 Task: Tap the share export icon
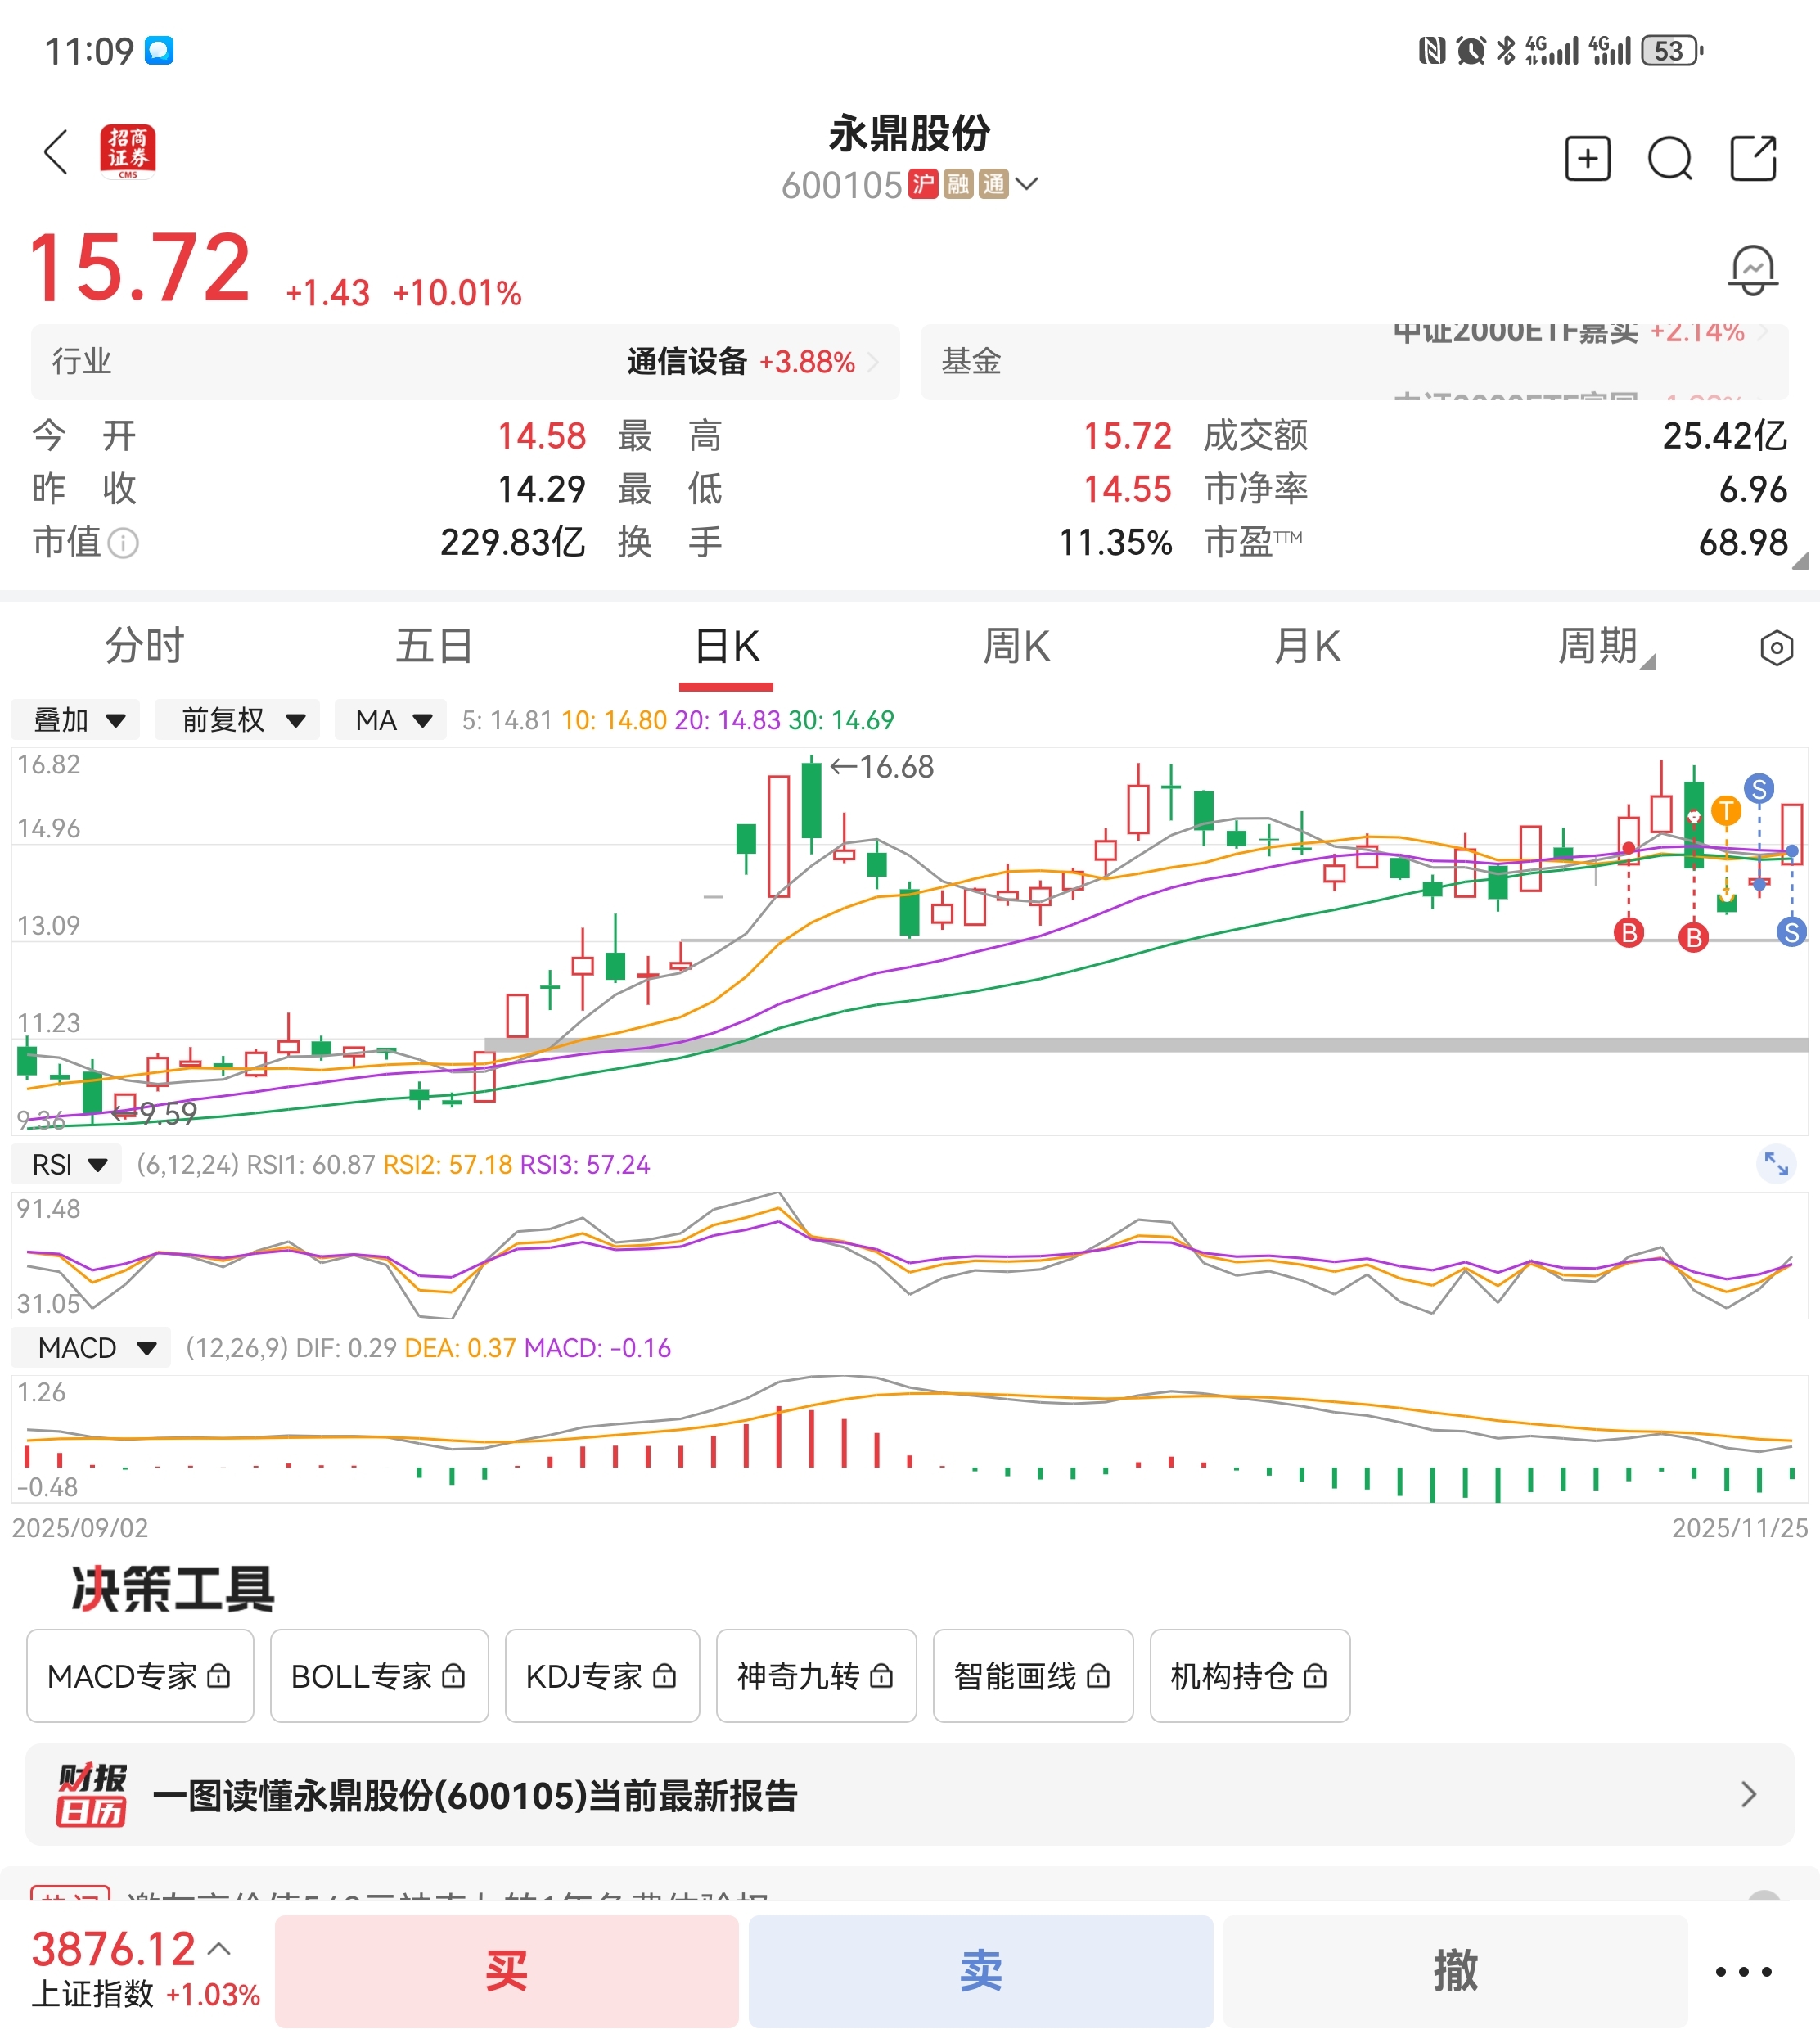coord(1752,158)
